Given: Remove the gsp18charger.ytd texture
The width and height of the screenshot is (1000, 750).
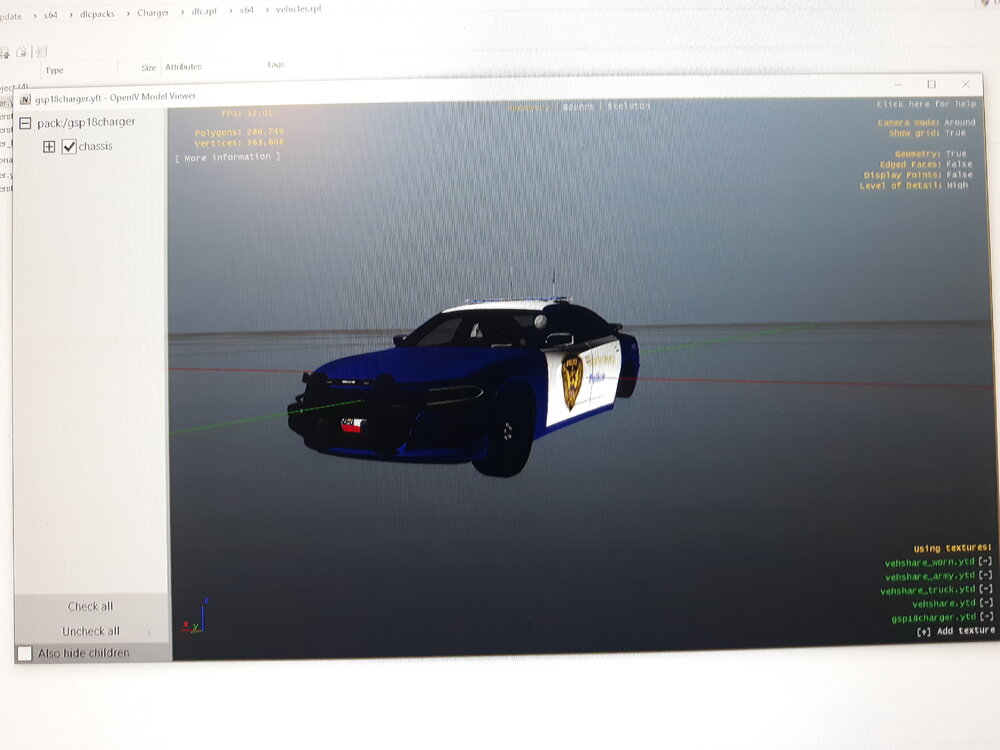Looking at the screenshot, I should (986, 618).
